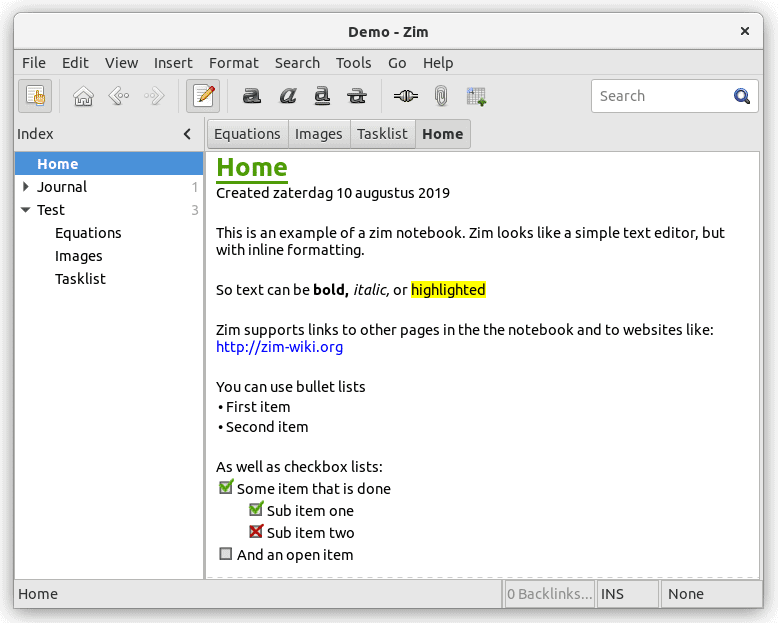Viewport: 778px width, 623px height.
Task: Click the italic word in the text
Action: tap(371, 290)
